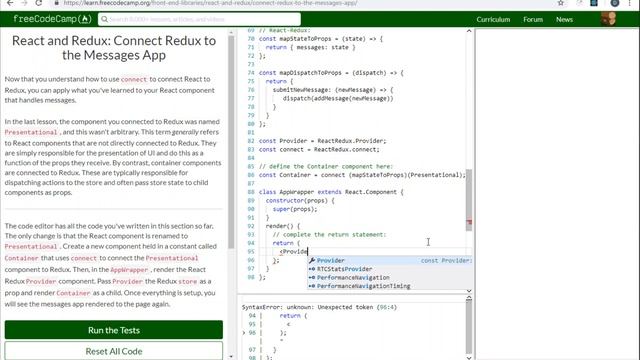Image resolution: width=640 pixels, height=360 pixels.
Task: Click the lesson title heading text
Action: pos(114,48)
